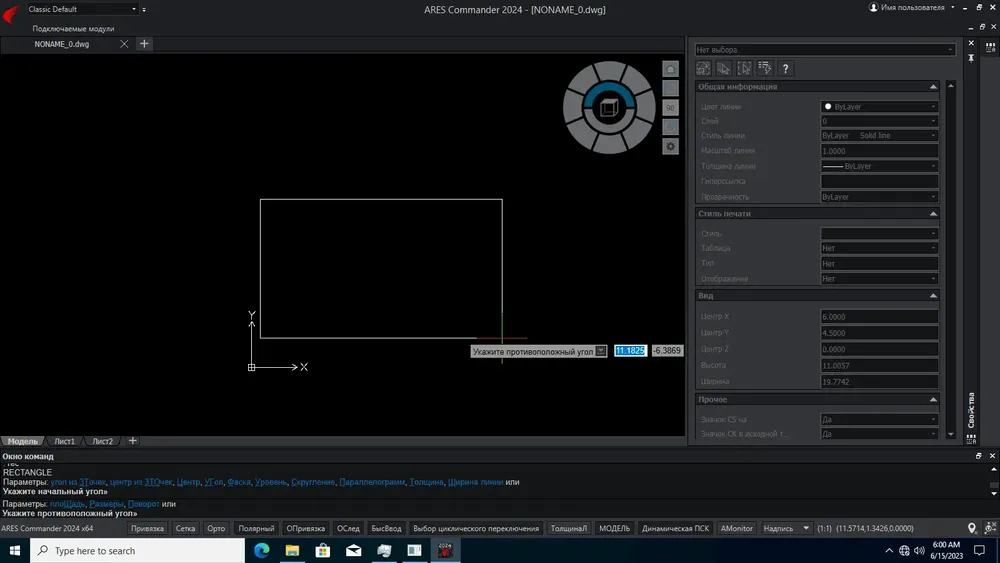Viewport: 1000px width, 563px height.
Task: Click the 90 degree rotate view button
Action: click(x=670, y=108)
